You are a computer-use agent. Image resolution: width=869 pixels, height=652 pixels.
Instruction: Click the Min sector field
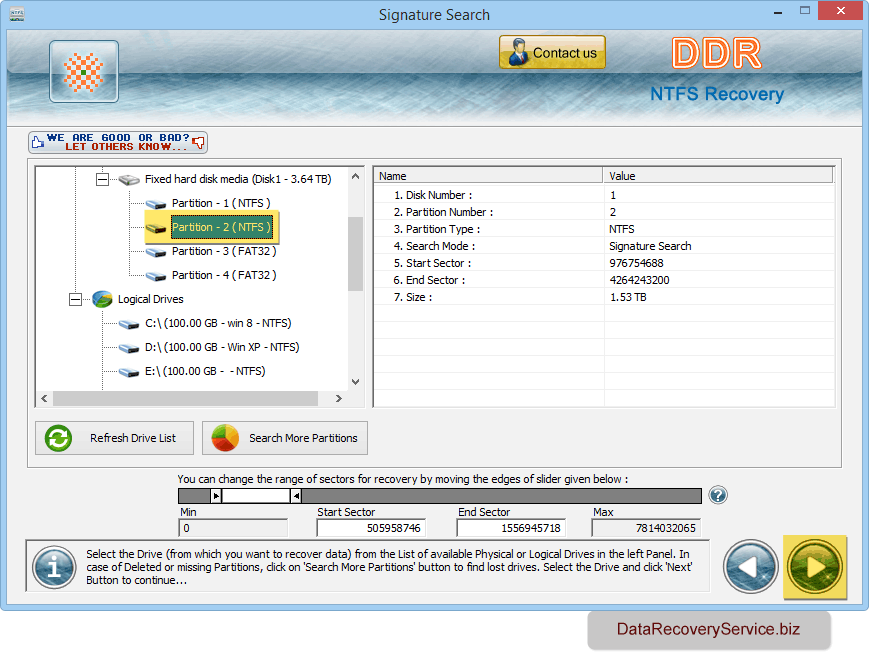coord(233,528)
